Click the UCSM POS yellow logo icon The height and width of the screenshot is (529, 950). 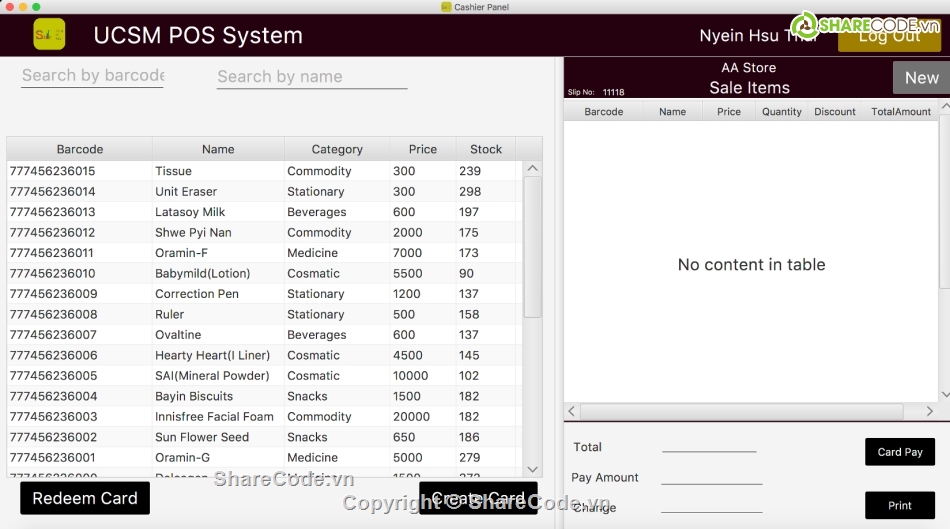(49, 35)
